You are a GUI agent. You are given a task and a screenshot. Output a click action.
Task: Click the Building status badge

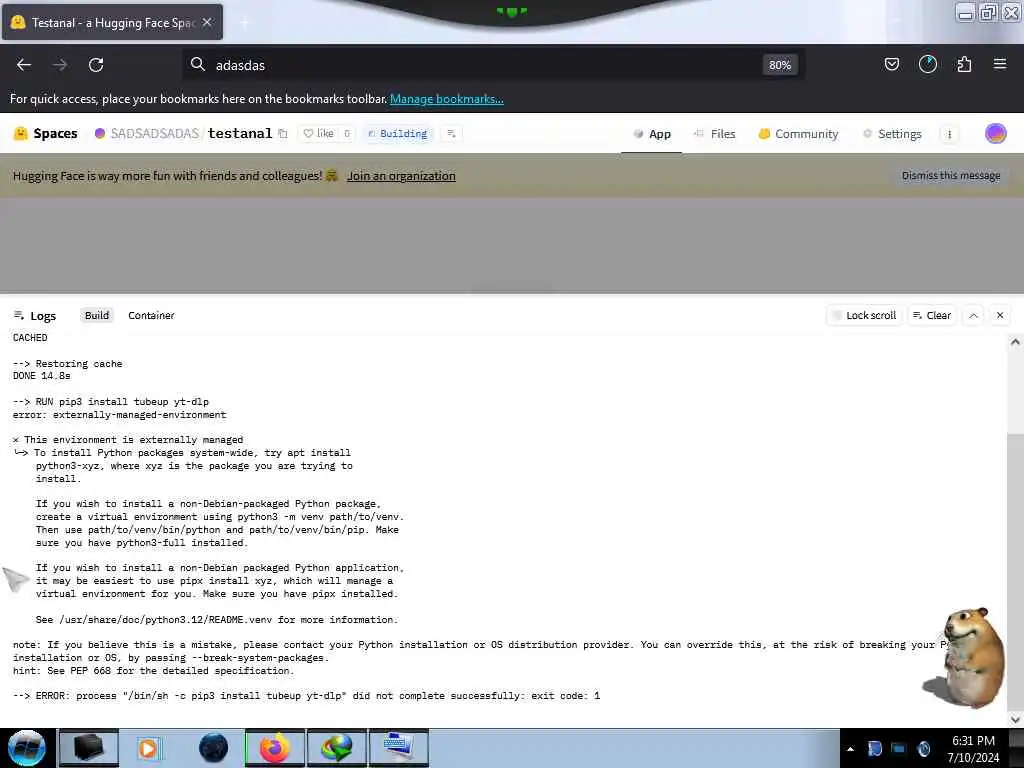pyautogui.click(x=398, y=133)
